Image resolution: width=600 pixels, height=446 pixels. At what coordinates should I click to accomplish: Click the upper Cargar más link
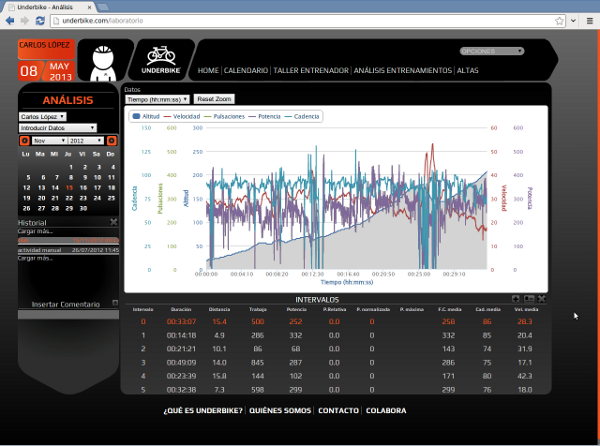pyautogui.click(x=35, y=231)
